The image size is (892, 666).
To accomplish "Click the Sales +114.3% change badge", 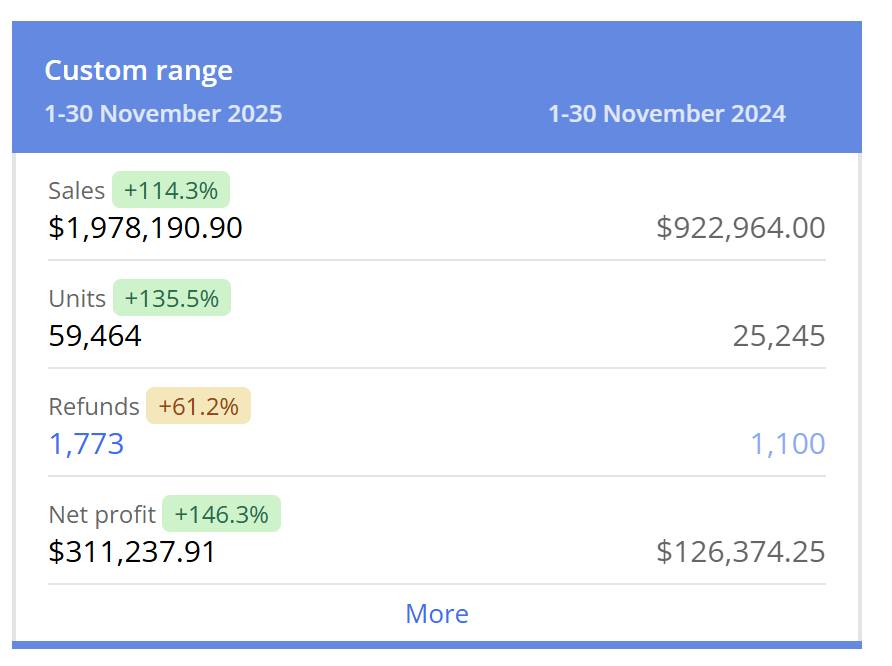I will [x=171, y=190].
